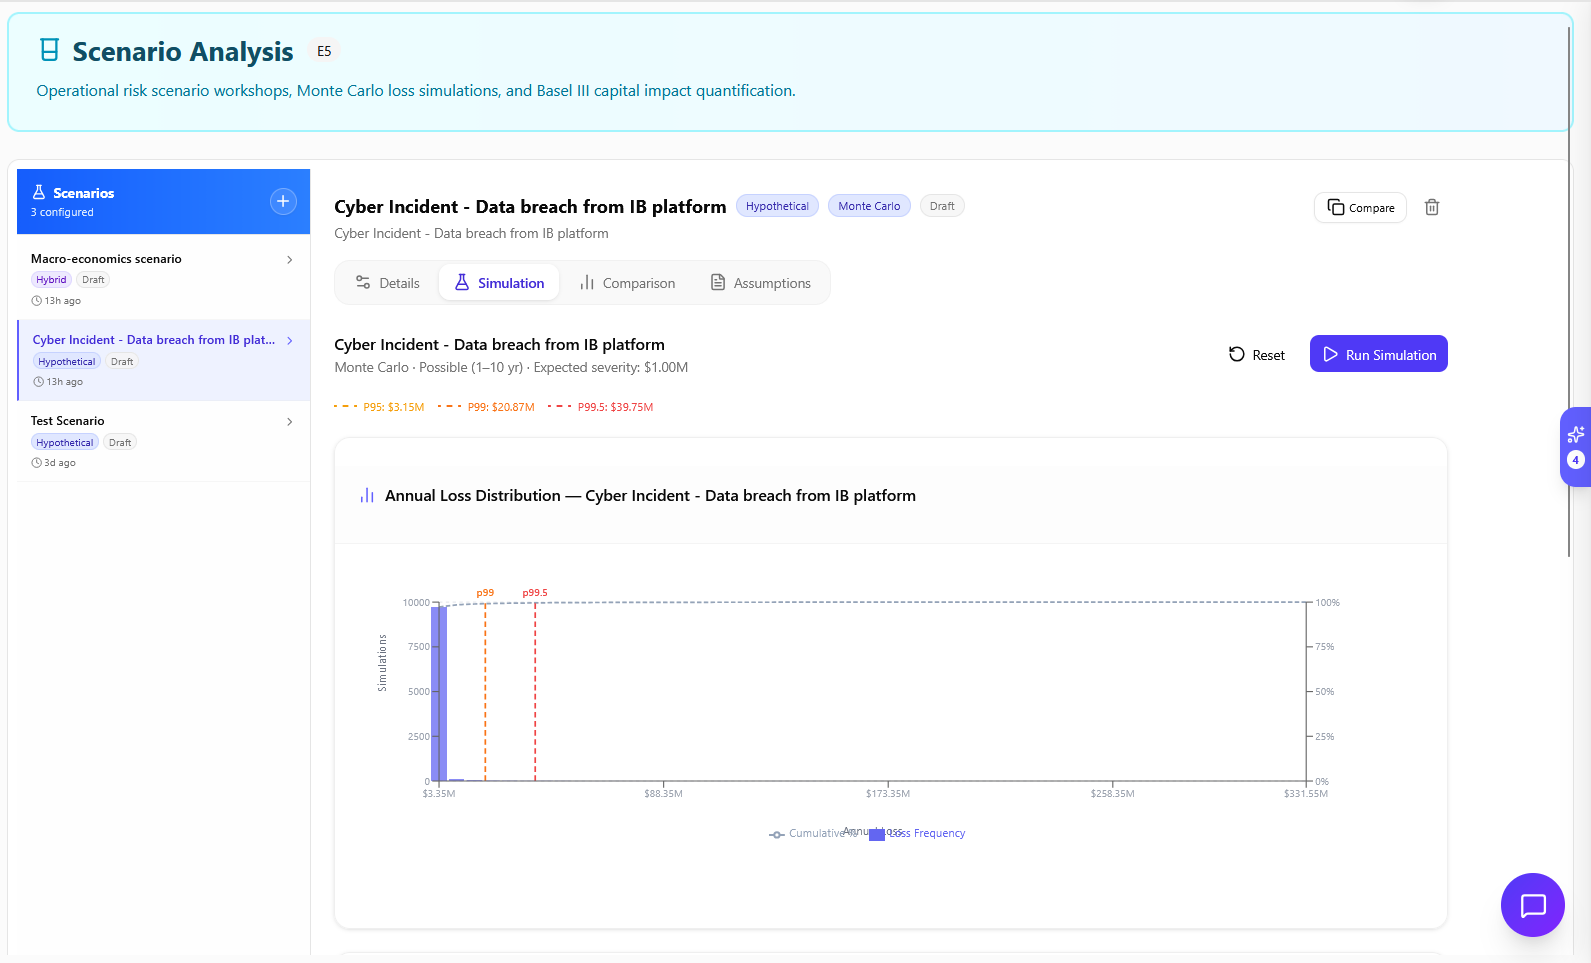The width and height of the screenshot is (1591, 963).
Task: Click the bar chart icon beside Annual Loss Distribution
Action: 367,496
